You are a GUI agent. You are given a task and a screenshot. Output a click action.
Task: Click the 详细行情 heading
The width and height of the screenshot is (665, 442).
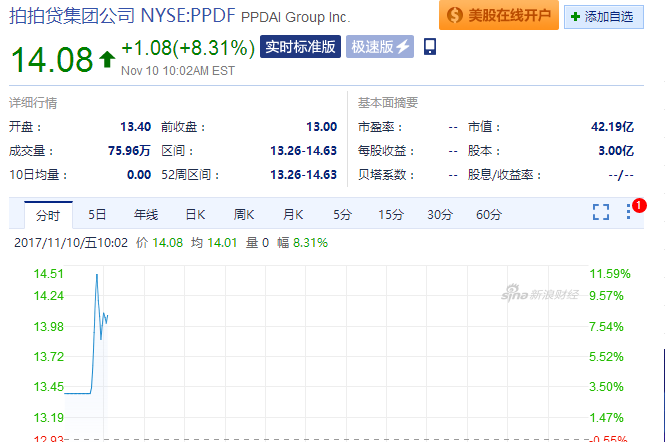[x=33, y=103]
